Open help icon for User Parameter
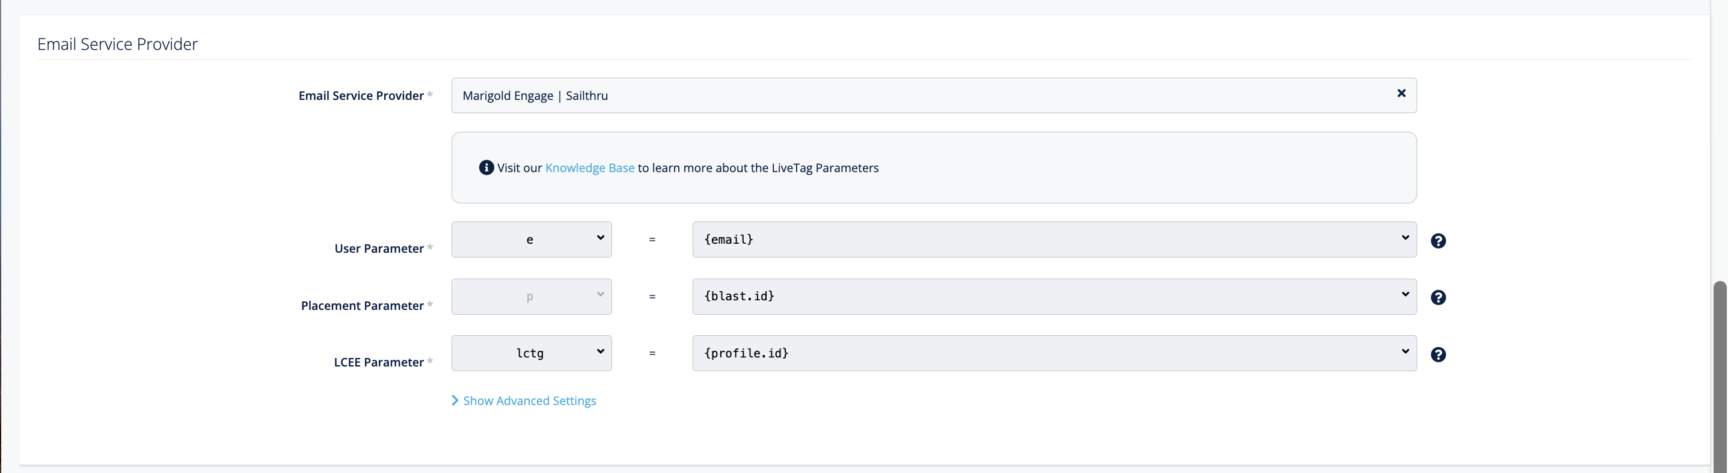This screenshot has height=473, width=1728. [x=1438, y=241]
